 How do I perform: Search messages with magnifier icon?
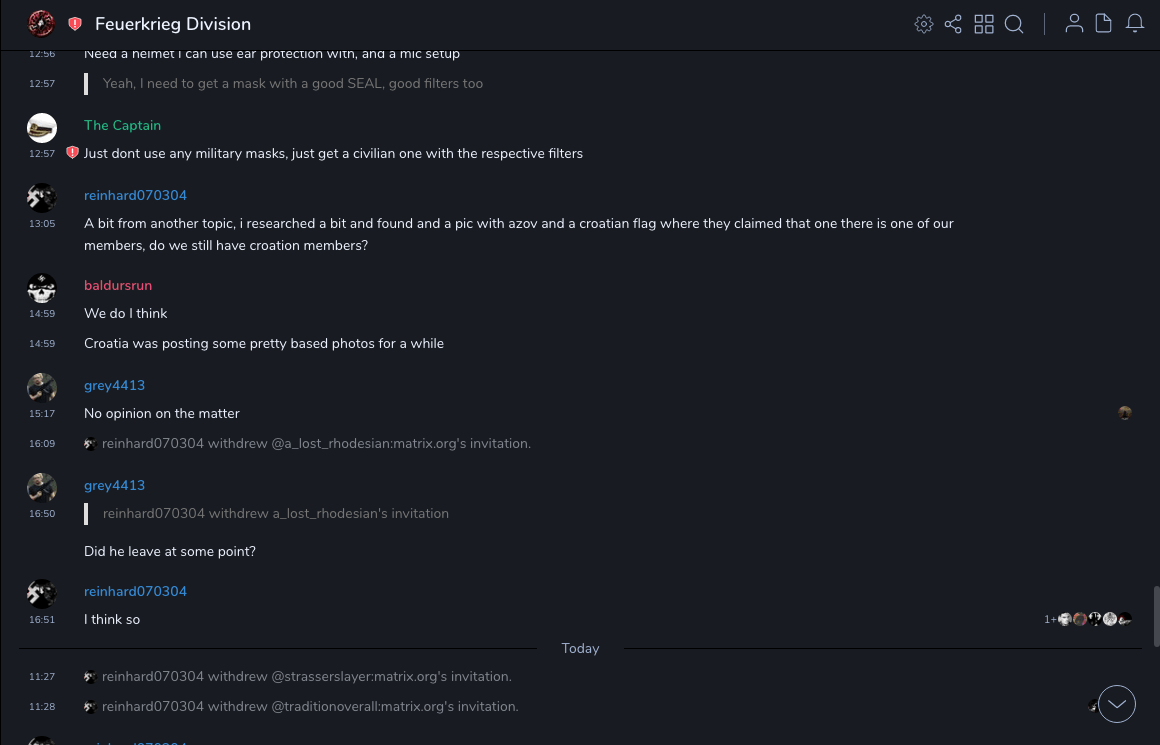[x=1014, y=24]
